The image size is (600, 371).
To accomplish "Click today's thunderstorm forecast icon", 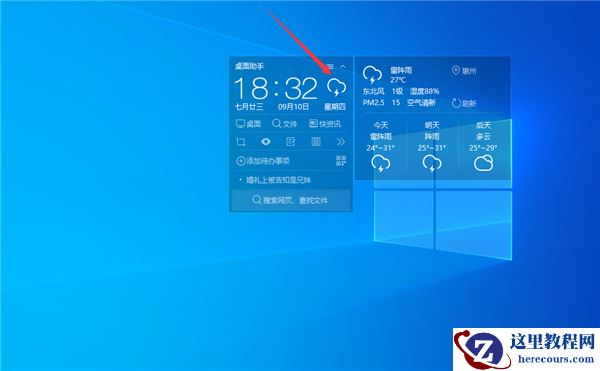I will [381, 164].
